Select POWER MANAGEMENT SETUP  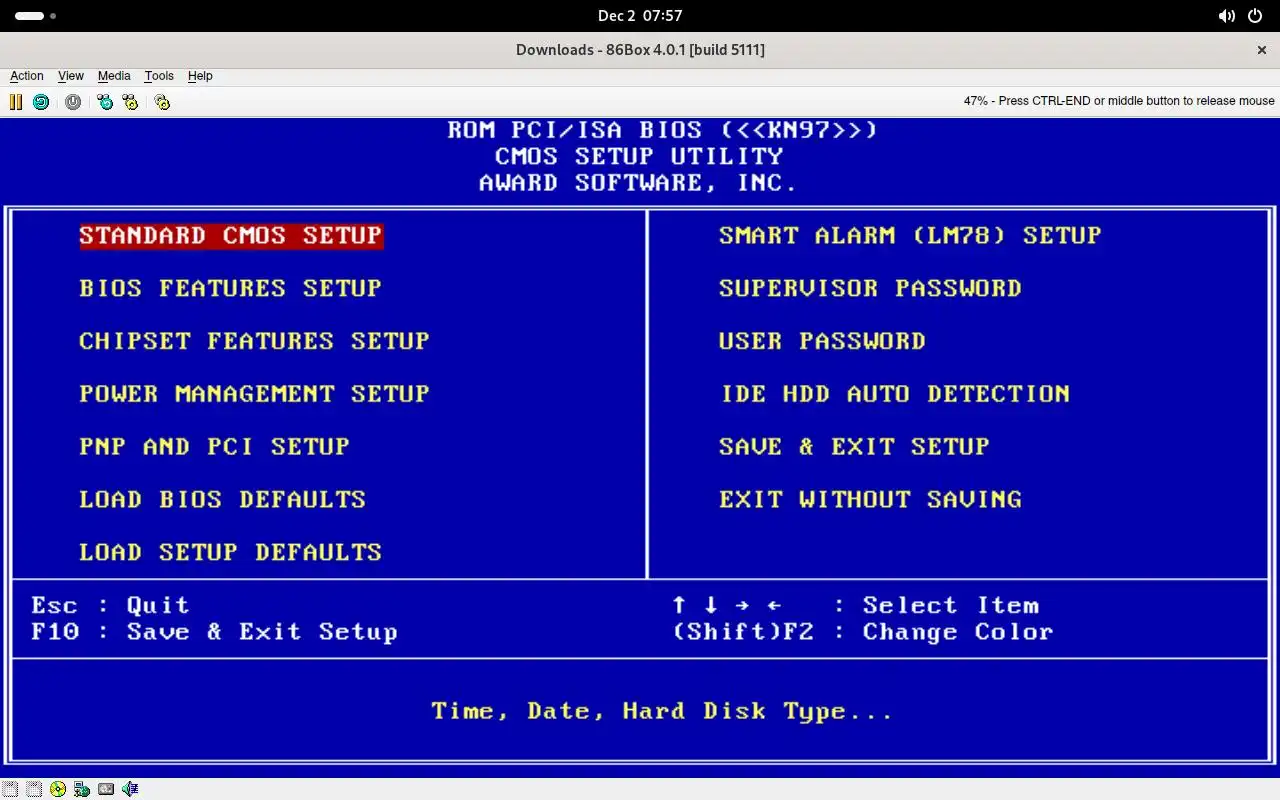click(x=255, y=394)
